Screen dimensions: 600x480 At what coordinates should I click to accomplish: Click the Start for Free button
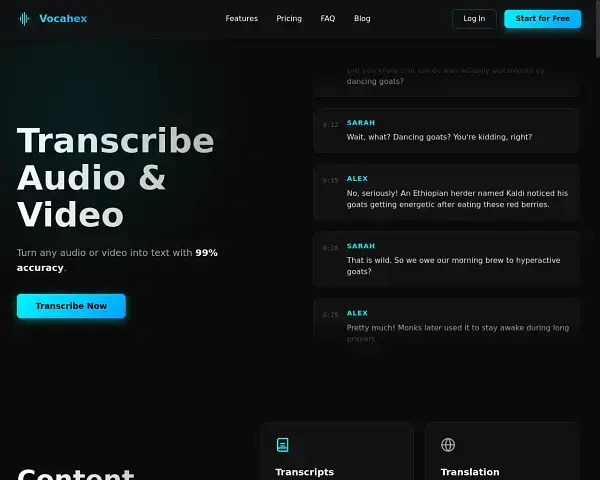[x=542, y=18]
